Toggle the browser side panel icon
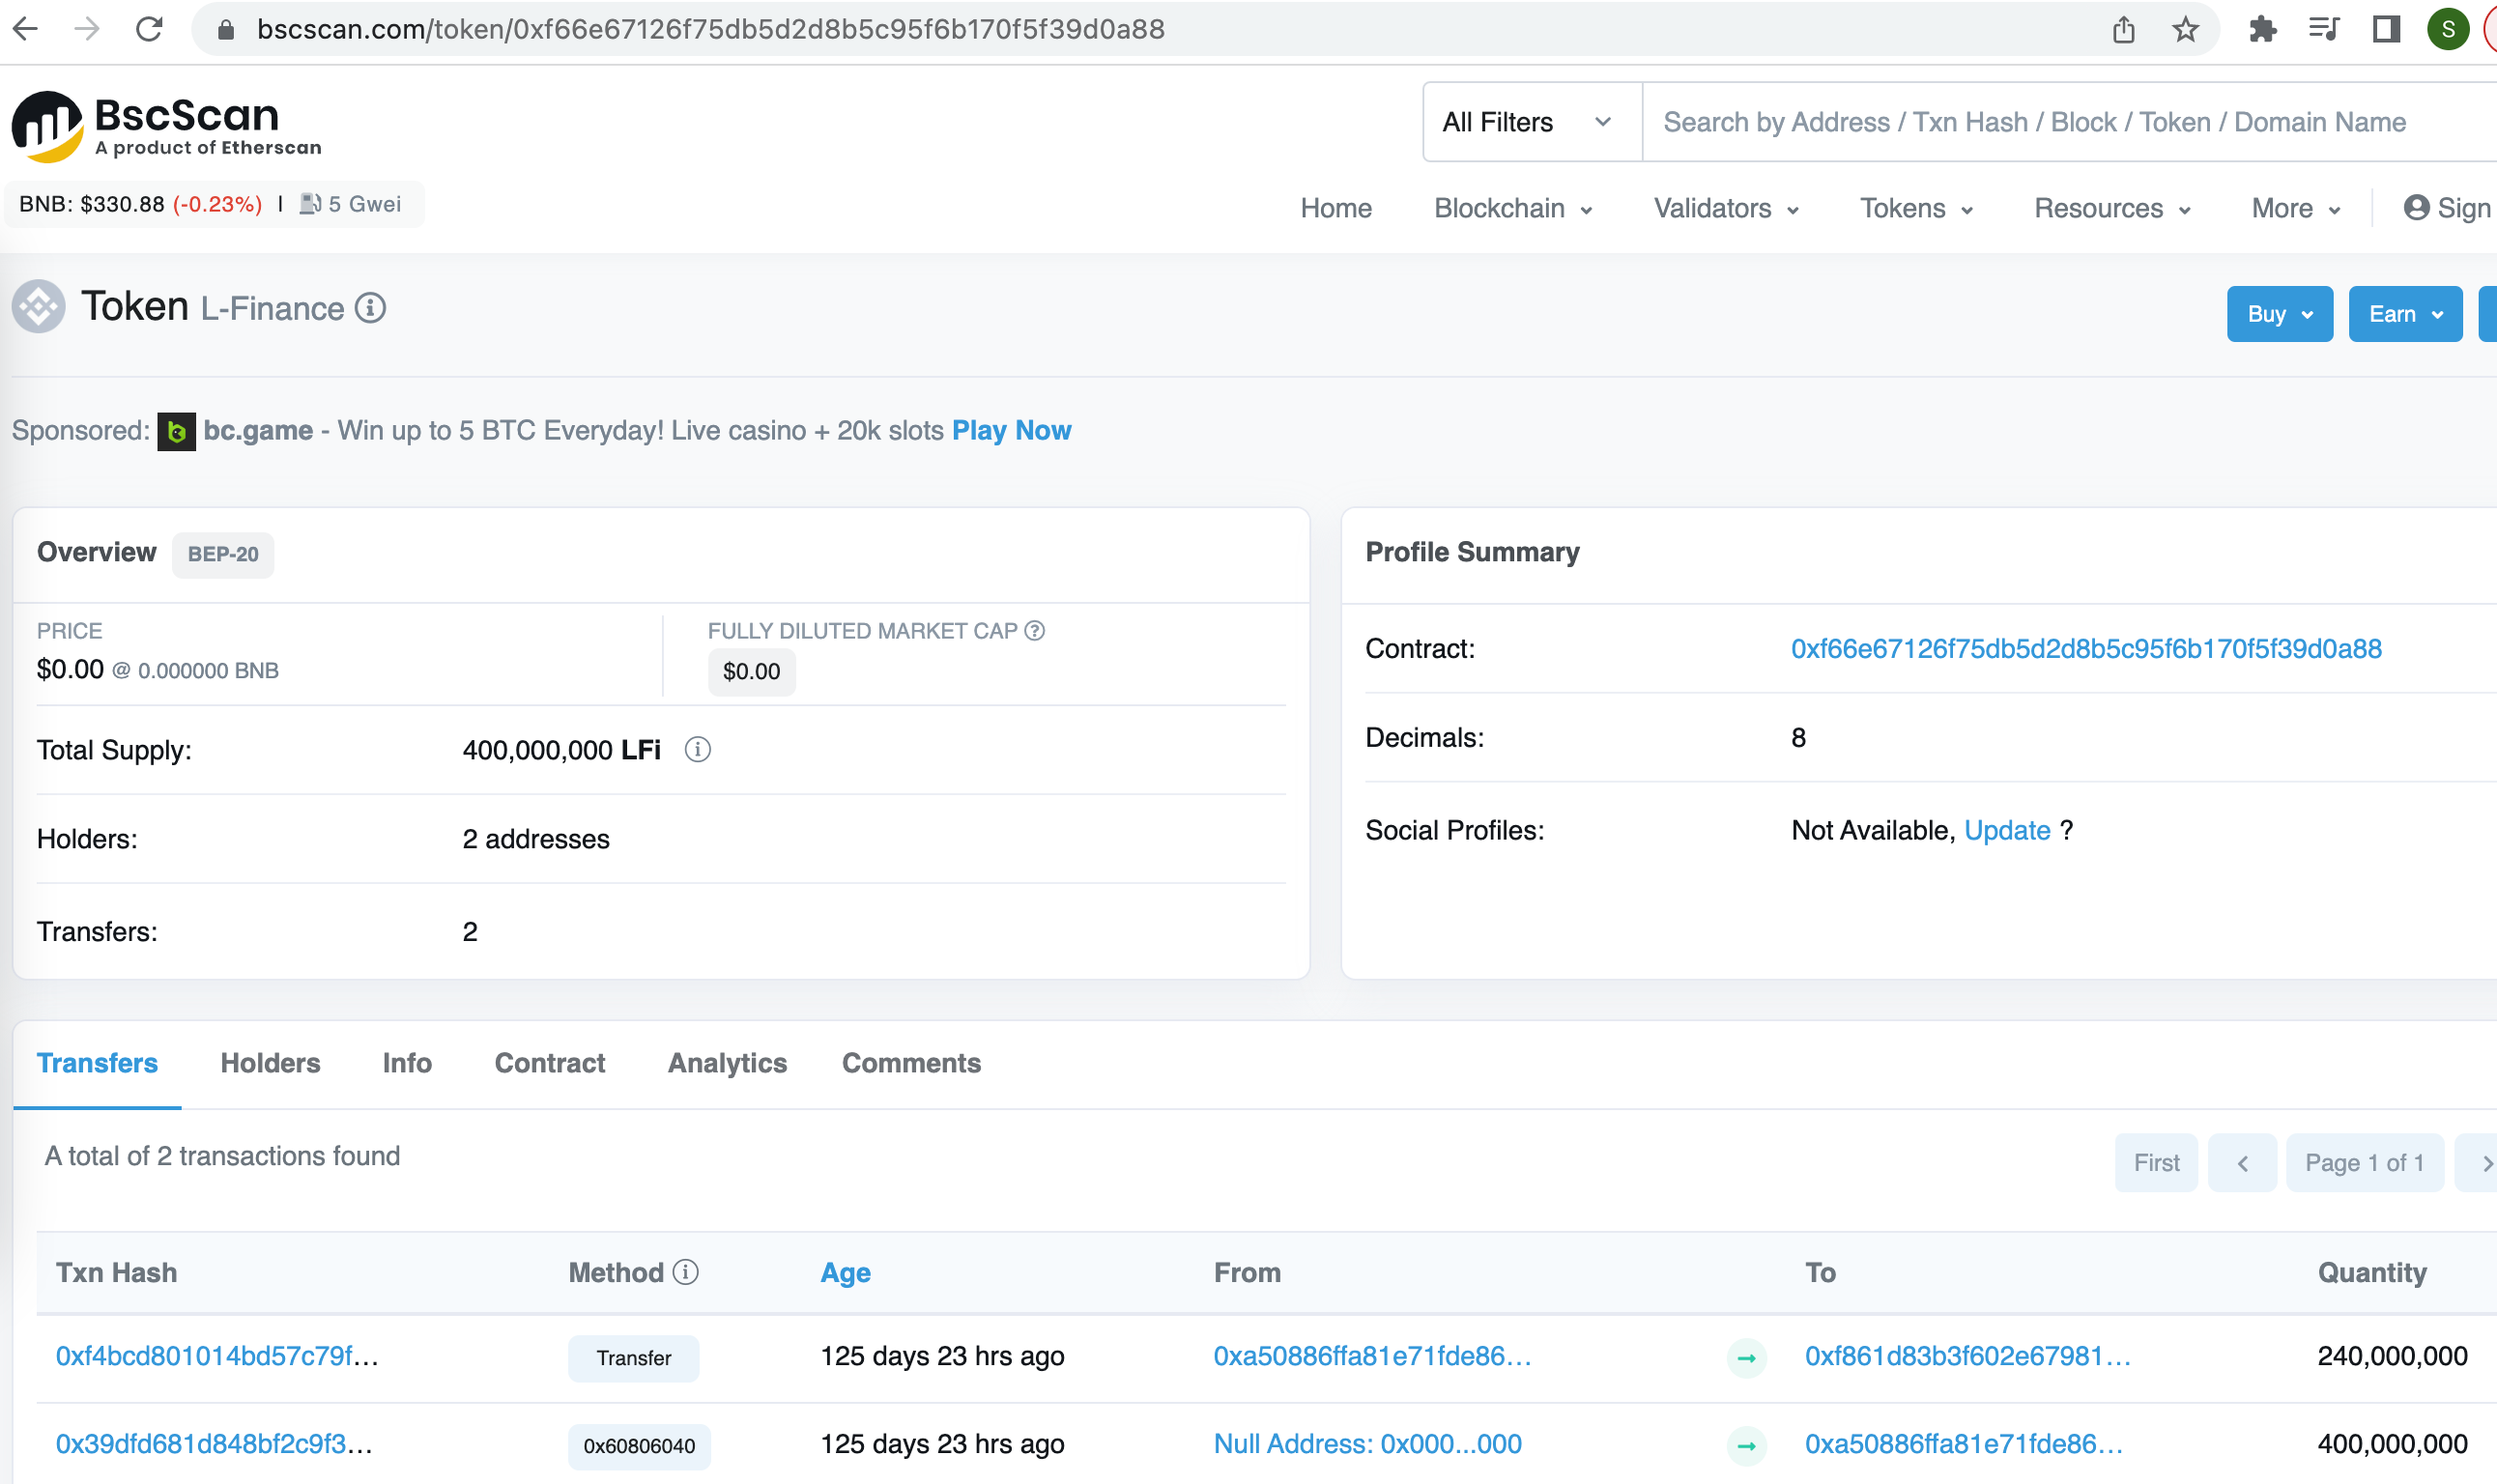 (2386, 29)
